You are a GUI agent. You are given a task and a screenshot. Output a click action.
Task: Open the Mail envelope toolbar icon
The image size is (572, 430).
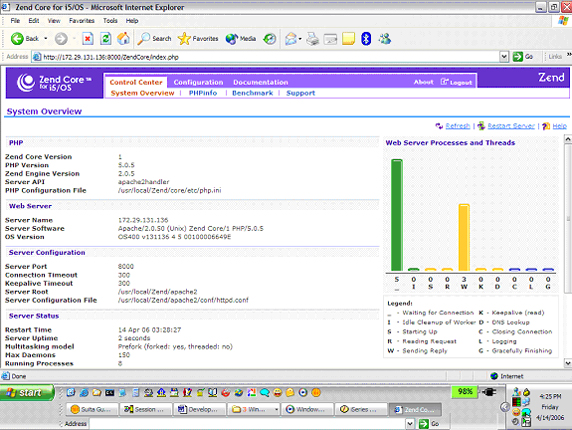pyautogui.click(x=291, y=39)
